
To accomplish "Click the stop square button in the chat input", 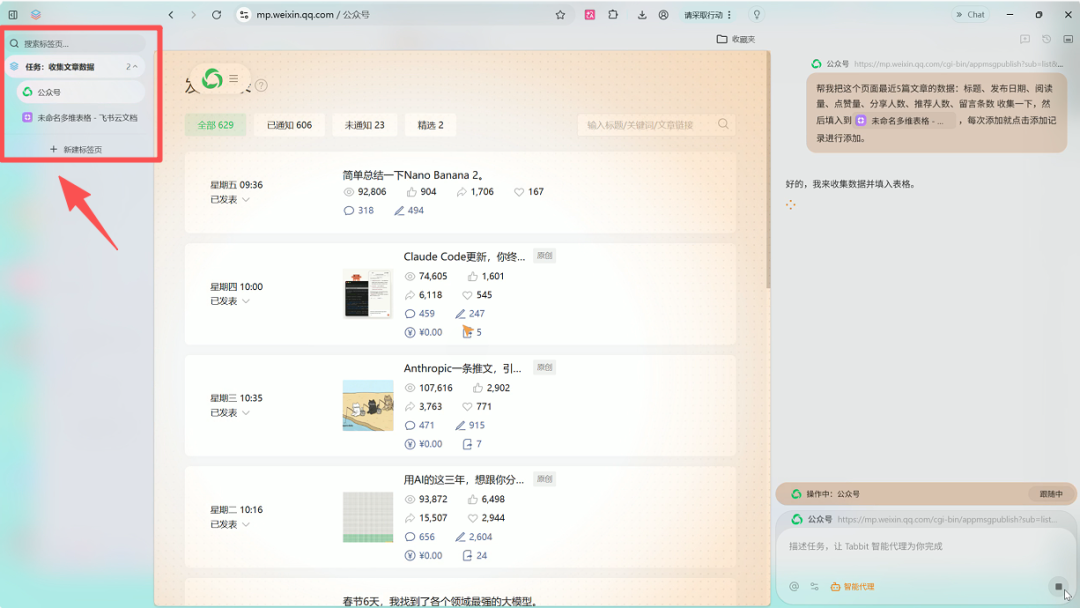I will click(x=1058, y=587).
